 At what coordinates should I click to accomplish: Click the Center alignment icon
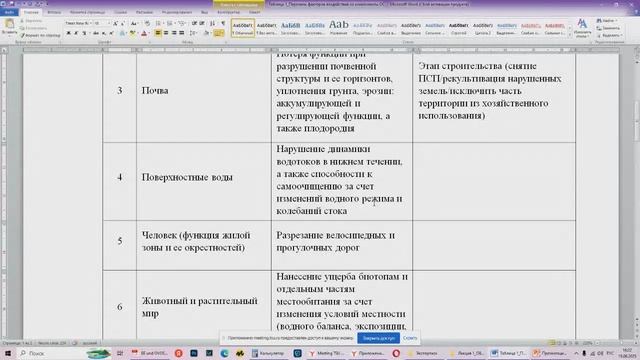pos(166,33)
